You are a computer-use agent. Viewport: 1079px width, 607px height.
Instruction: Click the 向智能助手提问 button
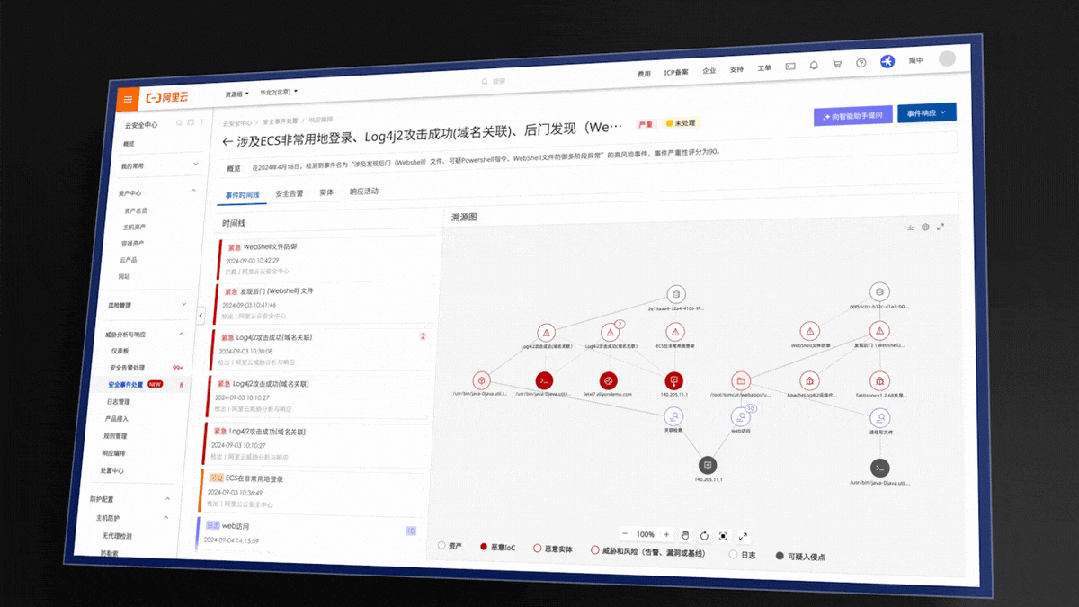click(852, 116)
